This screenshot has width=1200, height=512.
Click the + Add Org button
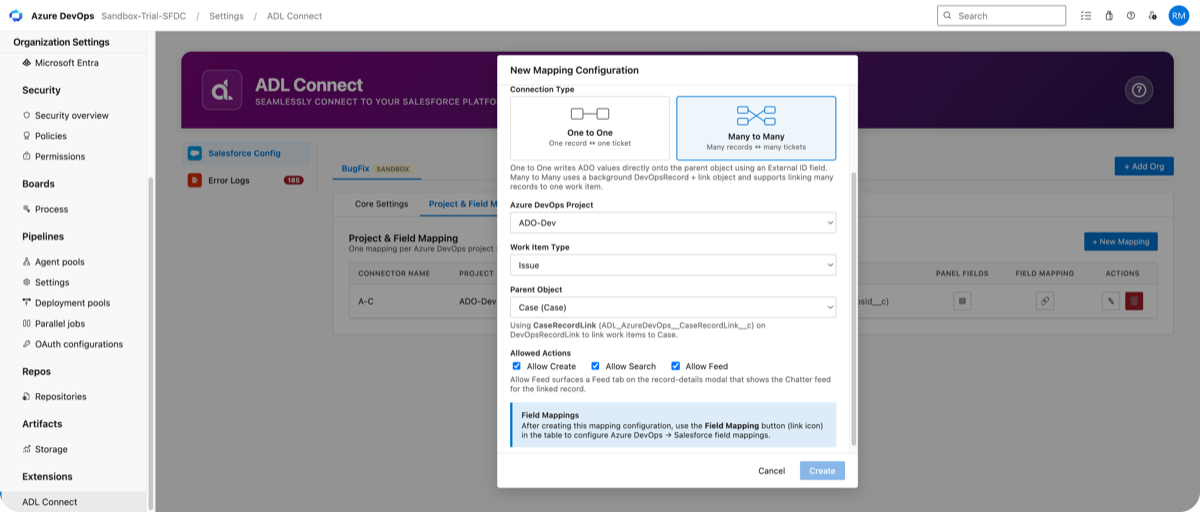click(x=1144, y=166)
